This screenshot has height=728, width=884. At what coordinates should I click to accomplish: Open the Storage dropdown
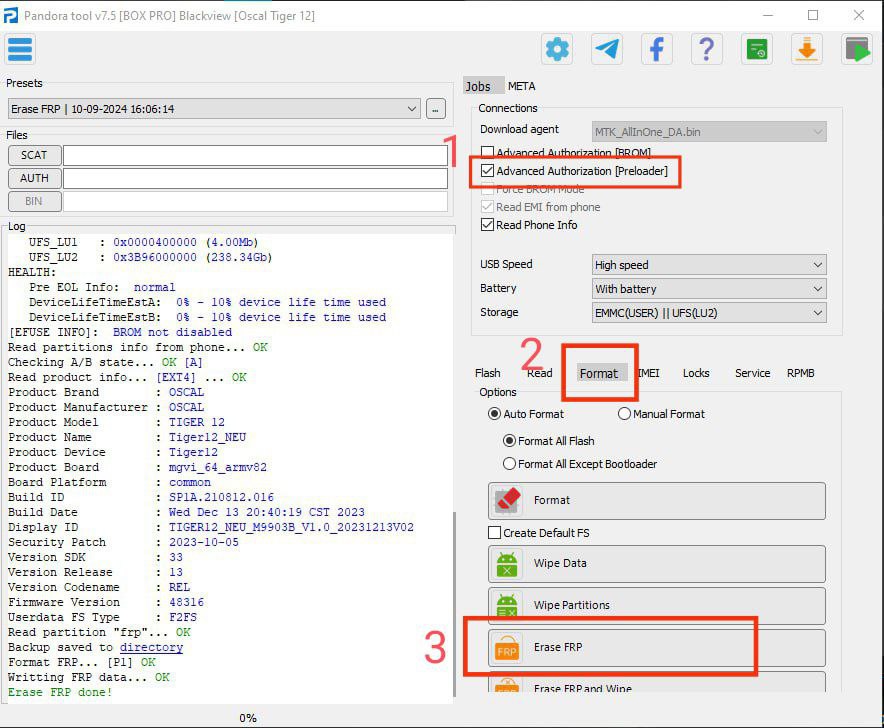(709, 312)
